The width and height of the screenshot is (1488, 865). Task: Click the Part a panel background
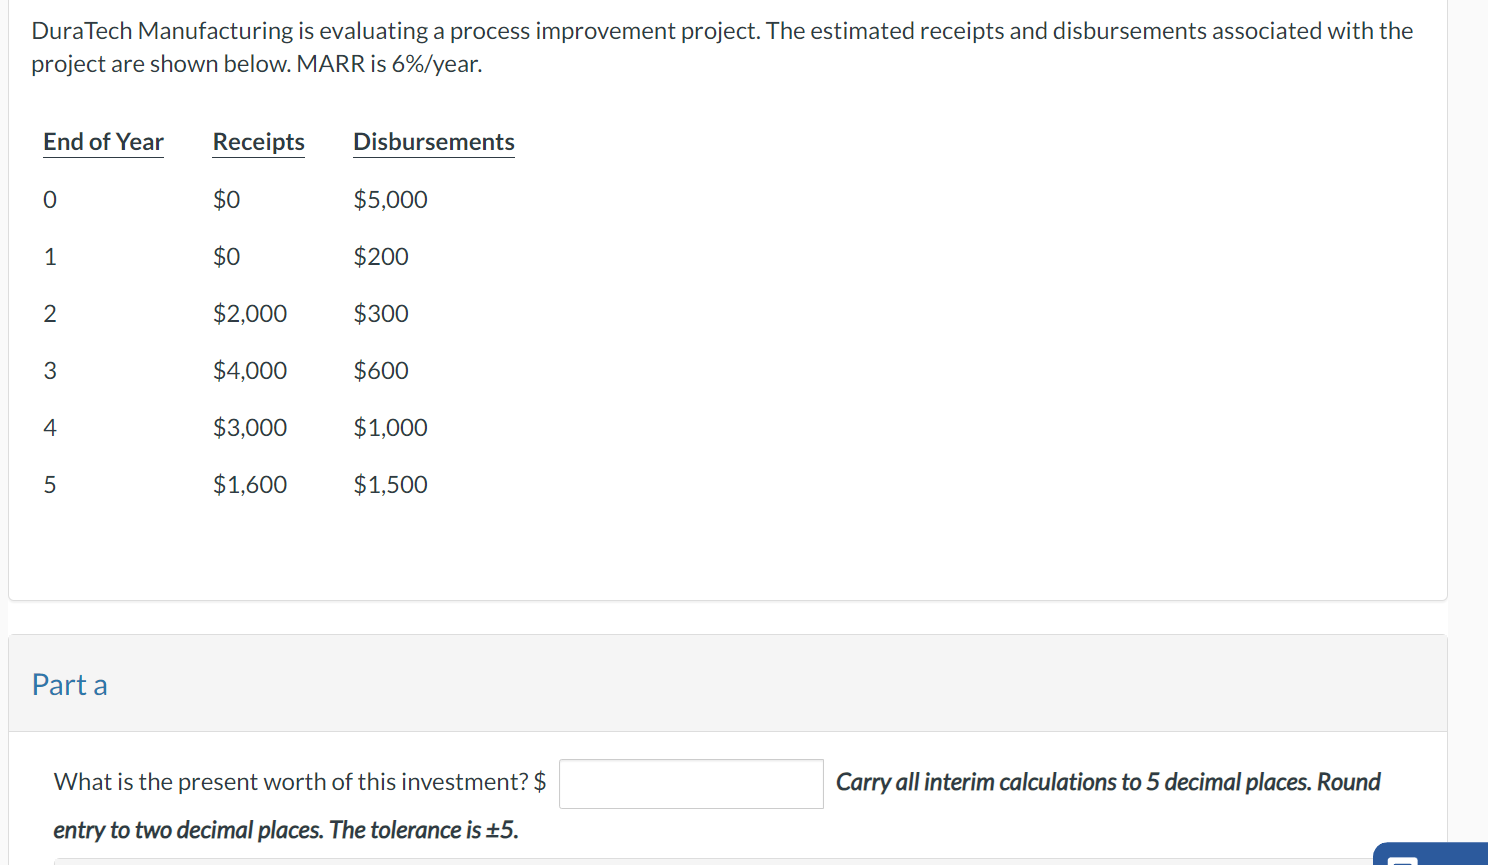(700, 684)
